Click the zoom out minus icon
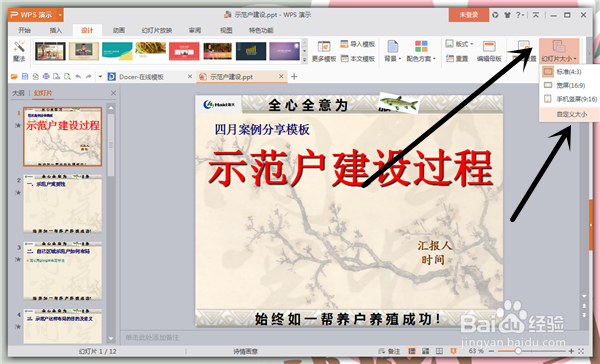This screenshot has width=600, height=364. pyautogui.click(x=491, y=351)
